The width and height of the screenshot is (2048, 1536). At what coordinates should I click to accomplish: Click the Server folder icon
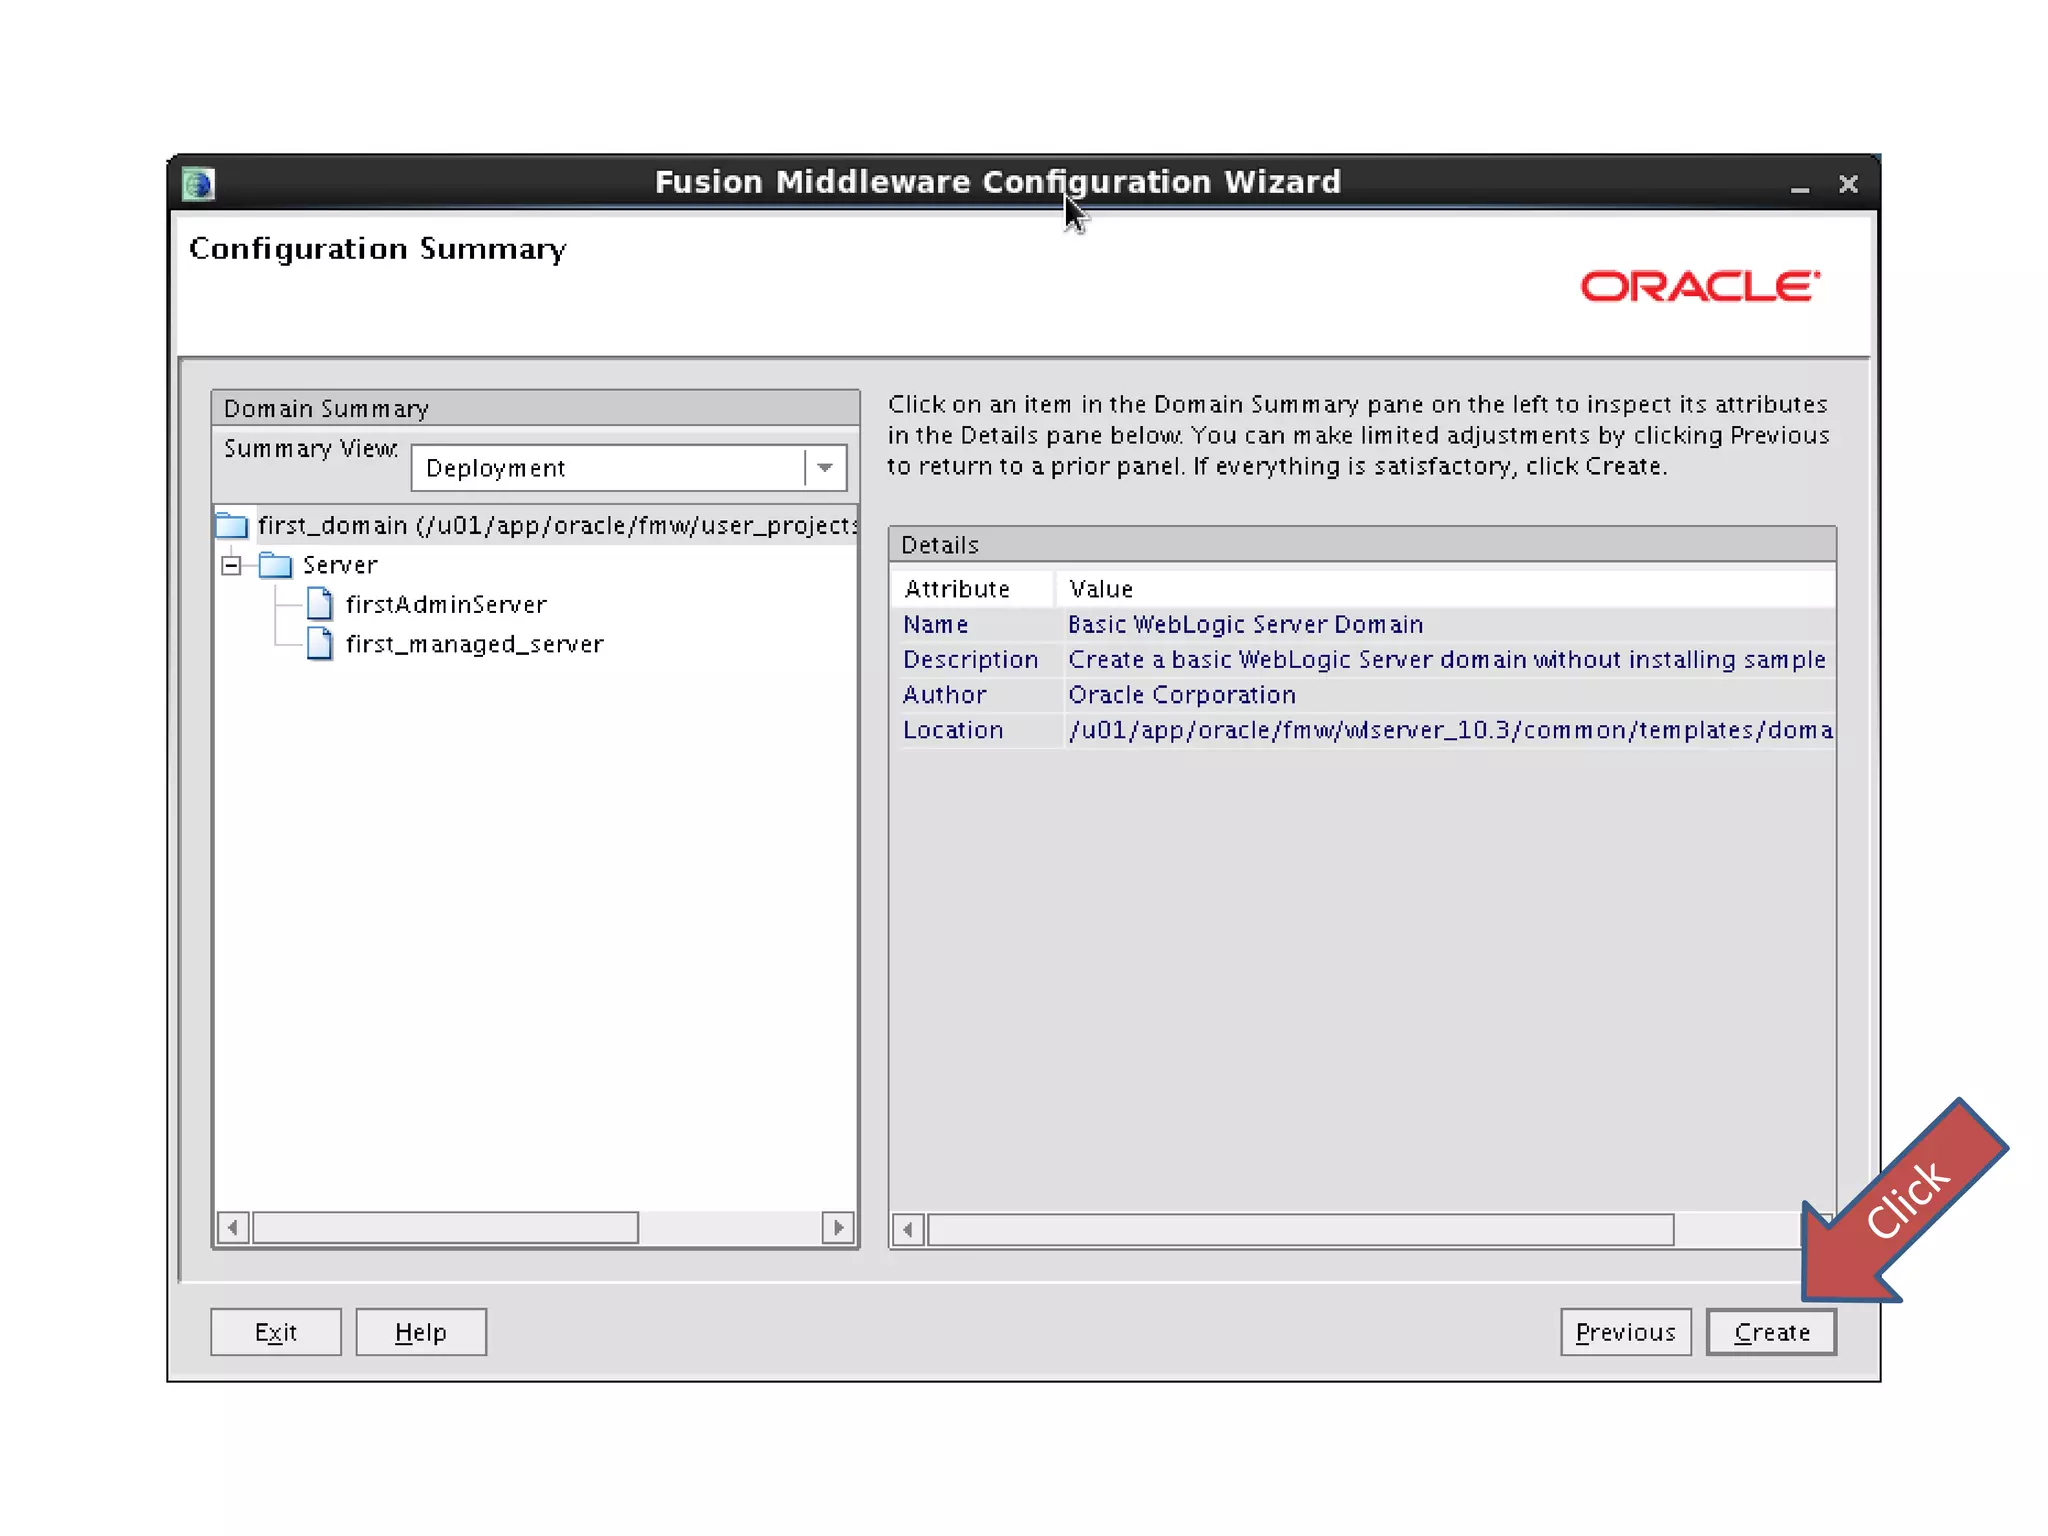point(275,565)
